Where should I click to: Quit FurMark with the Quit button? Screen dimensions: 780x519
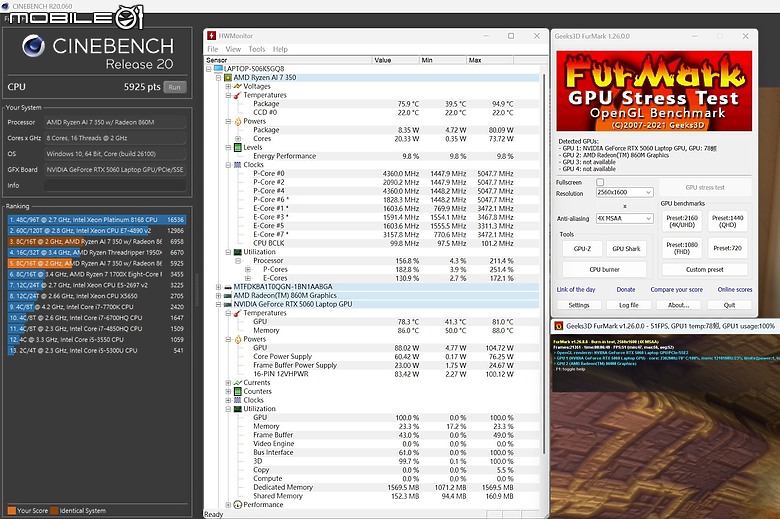(729, 305)
